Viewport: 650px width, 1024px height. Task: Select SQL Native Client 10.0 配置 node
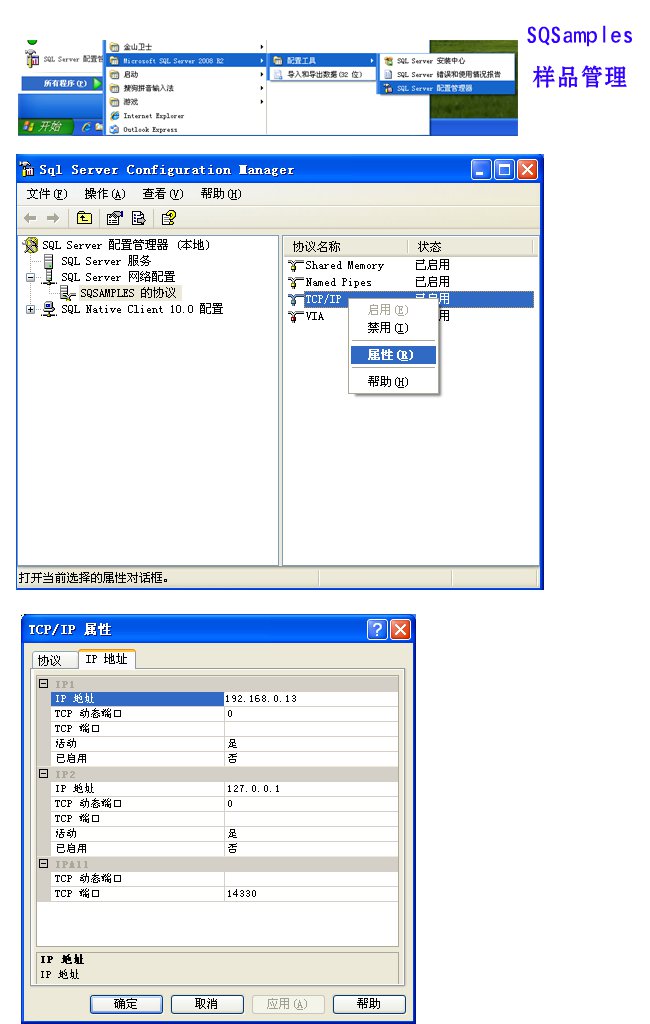142,310
